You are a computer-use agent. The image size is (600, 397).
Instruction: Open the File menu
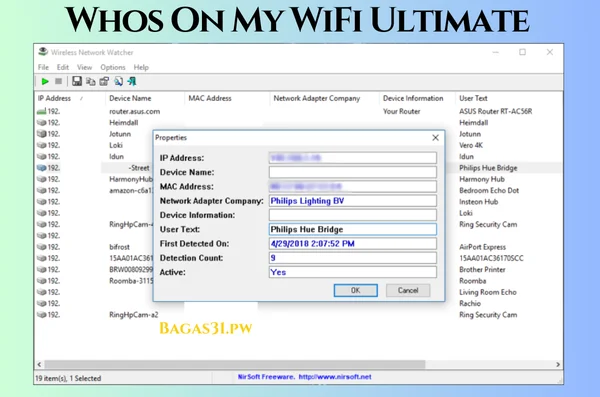coord(43,67)
